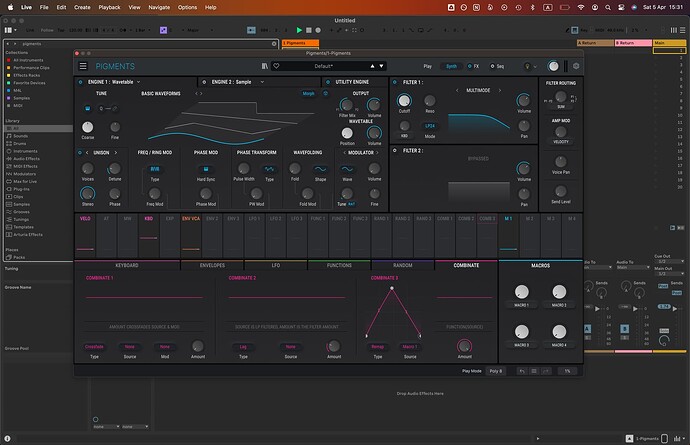Viewport: 690px width, 445px height.
Task: Click the Morph button in wavetable display
Action: pos(308,92)
